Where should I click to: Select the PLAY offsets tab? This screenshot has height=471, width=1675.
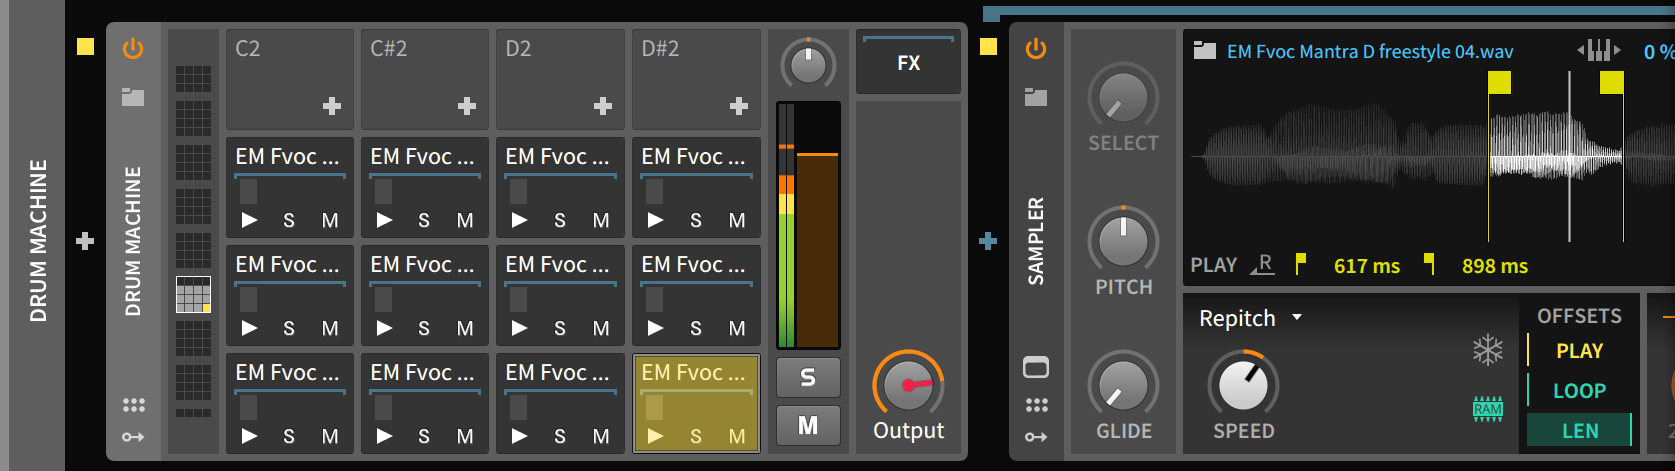pos(1579,351)
